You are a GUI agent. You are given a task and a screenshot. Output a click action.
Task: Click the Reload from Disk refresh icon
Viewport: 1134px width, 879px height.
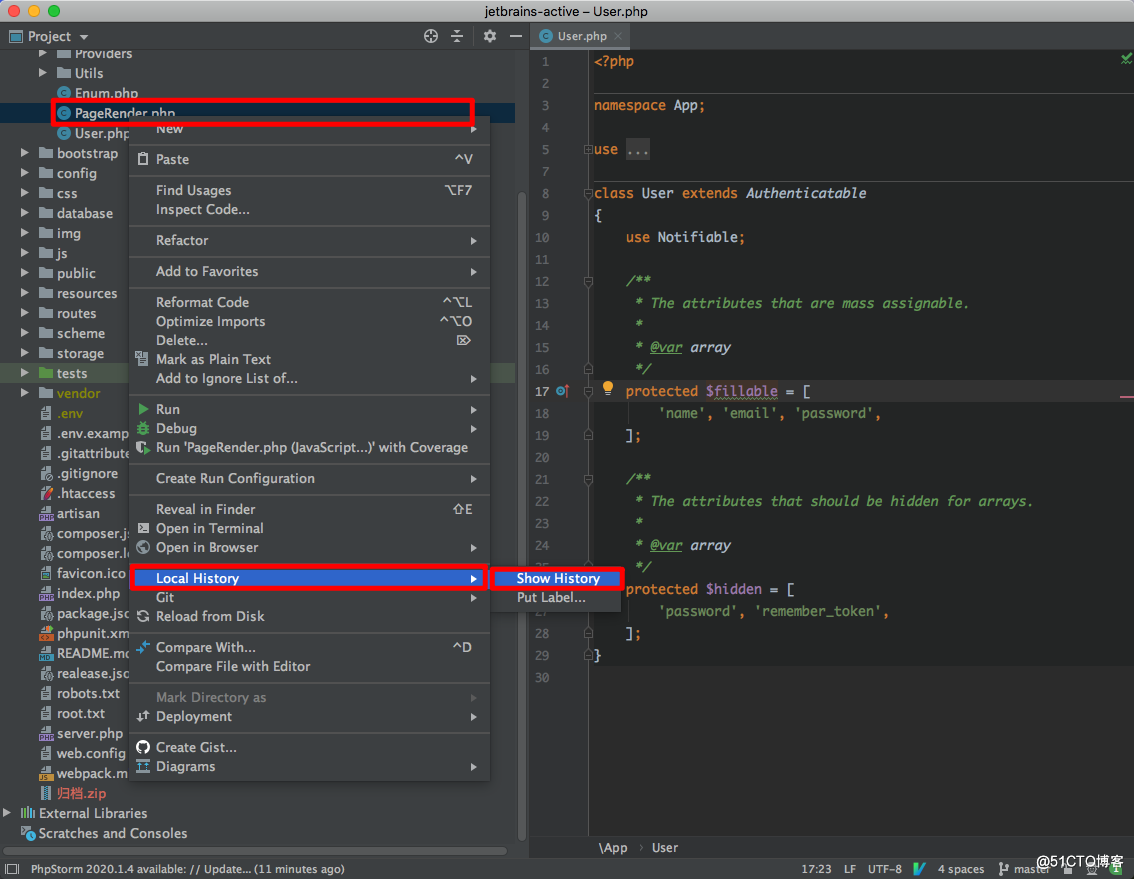(x=143, y=616)
